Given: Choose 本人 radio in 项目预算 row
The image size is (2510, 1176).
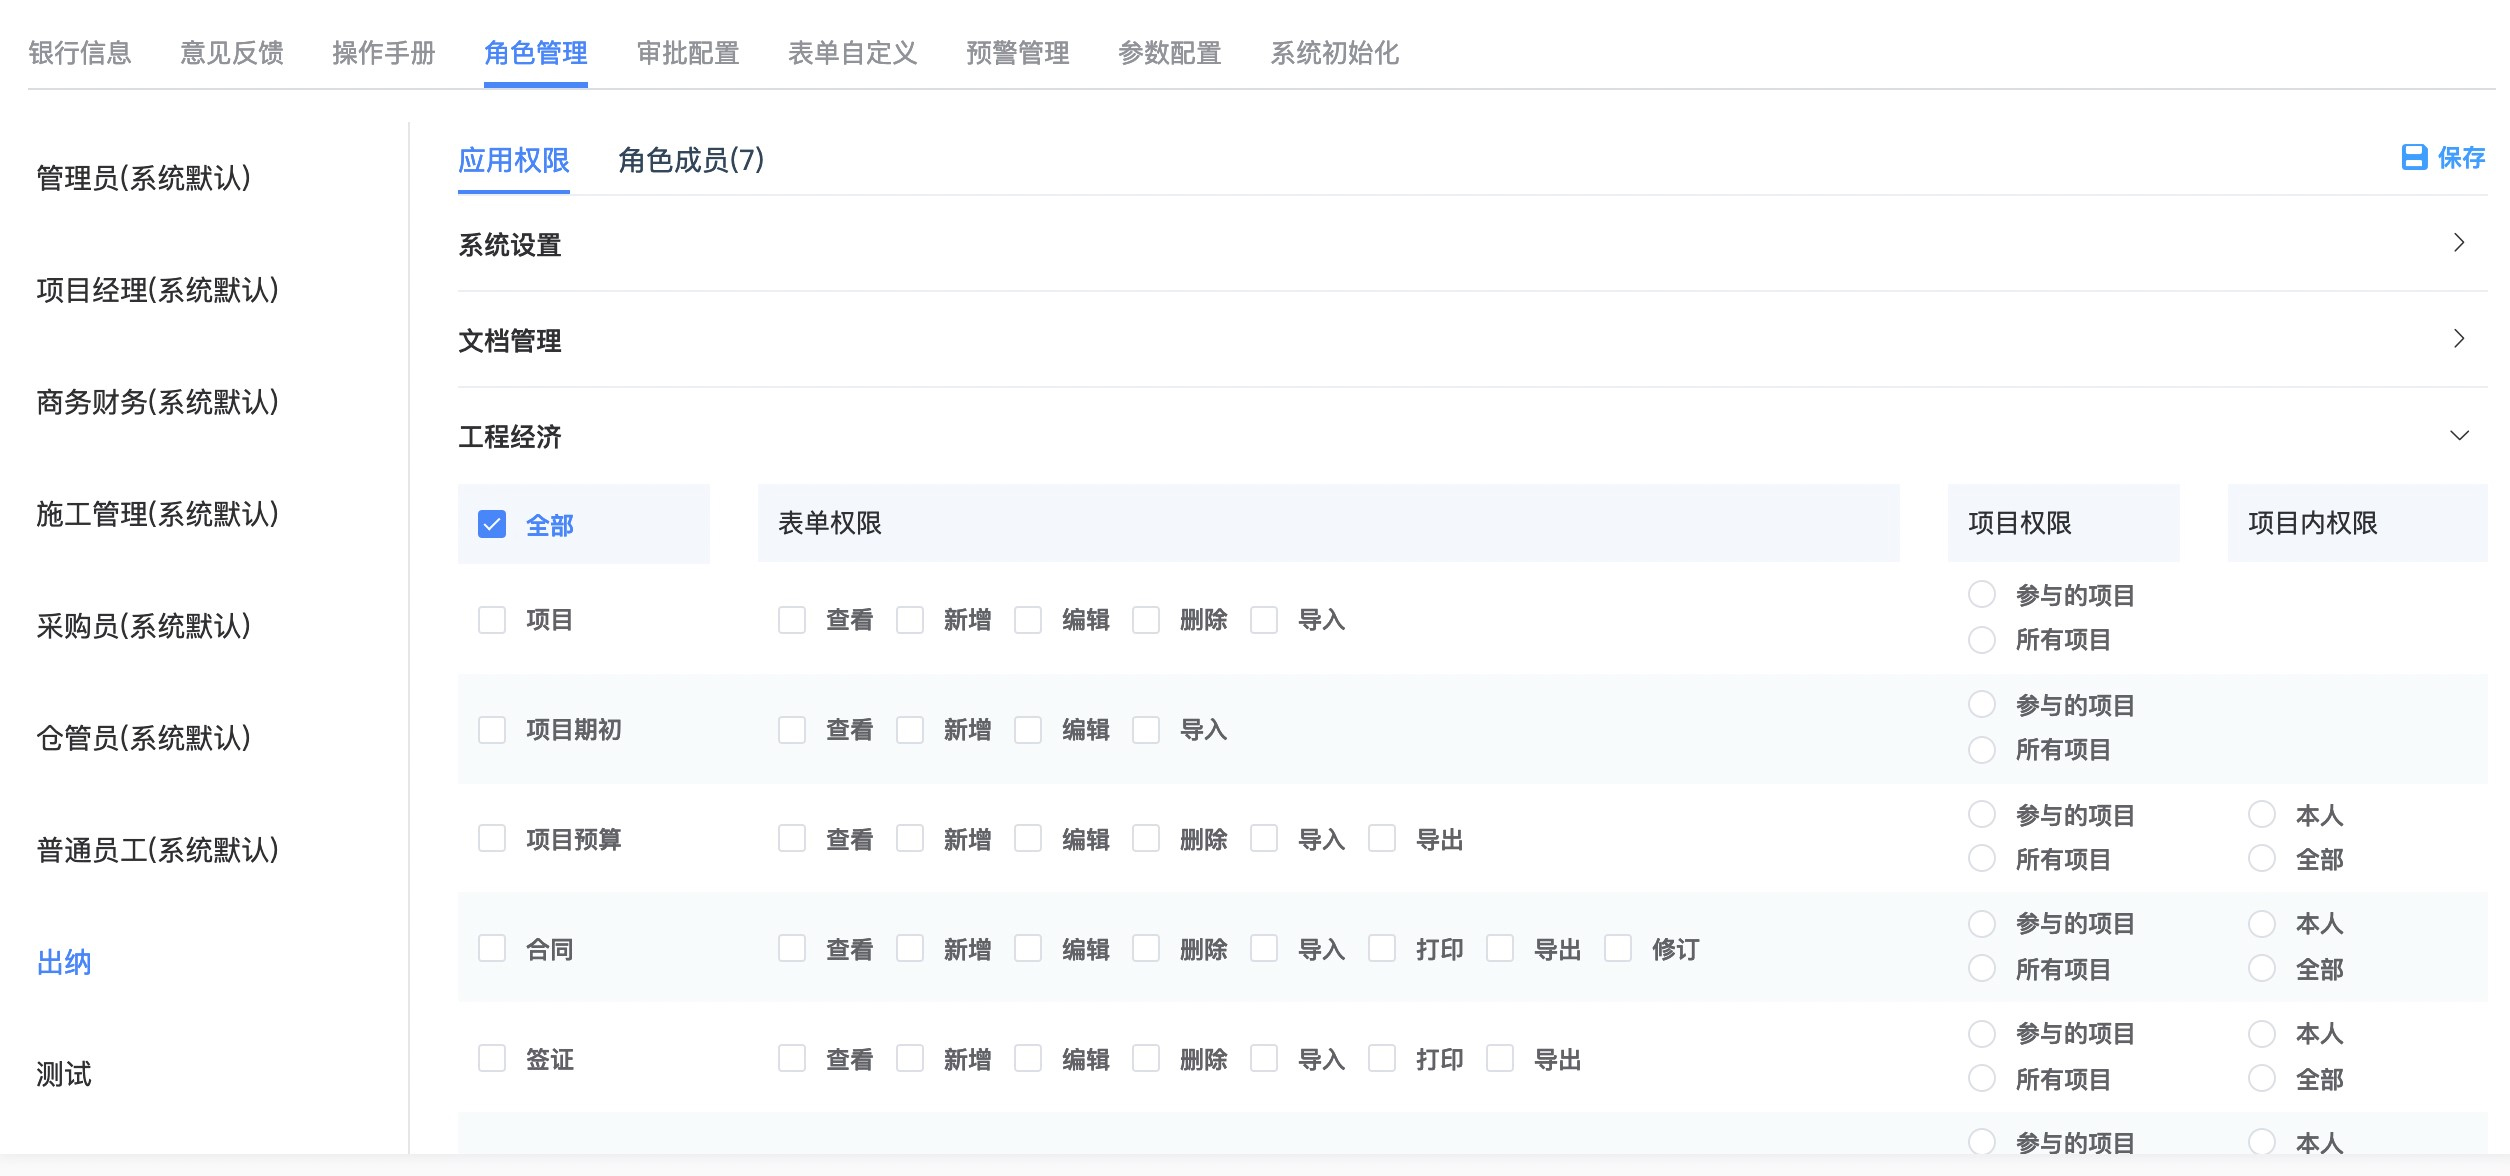Looking at the screenshot, I should coord(2262,815).
